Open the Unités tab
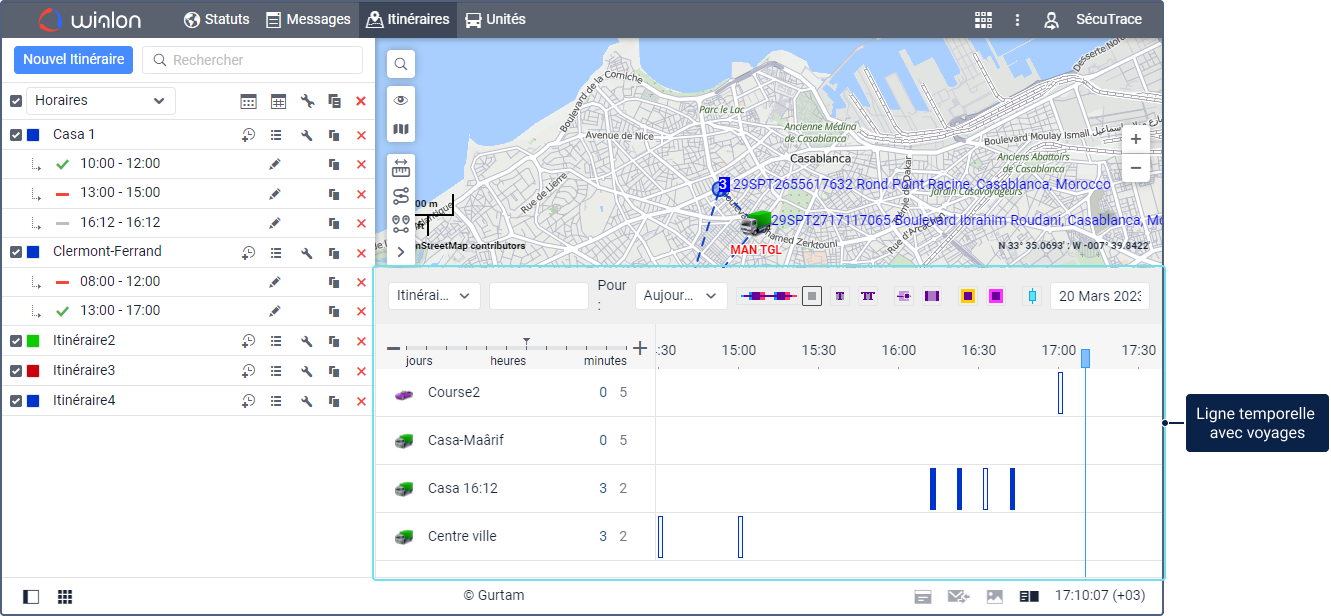Image resolution: width=1331 pixels, height=616 pixels. 496,20
